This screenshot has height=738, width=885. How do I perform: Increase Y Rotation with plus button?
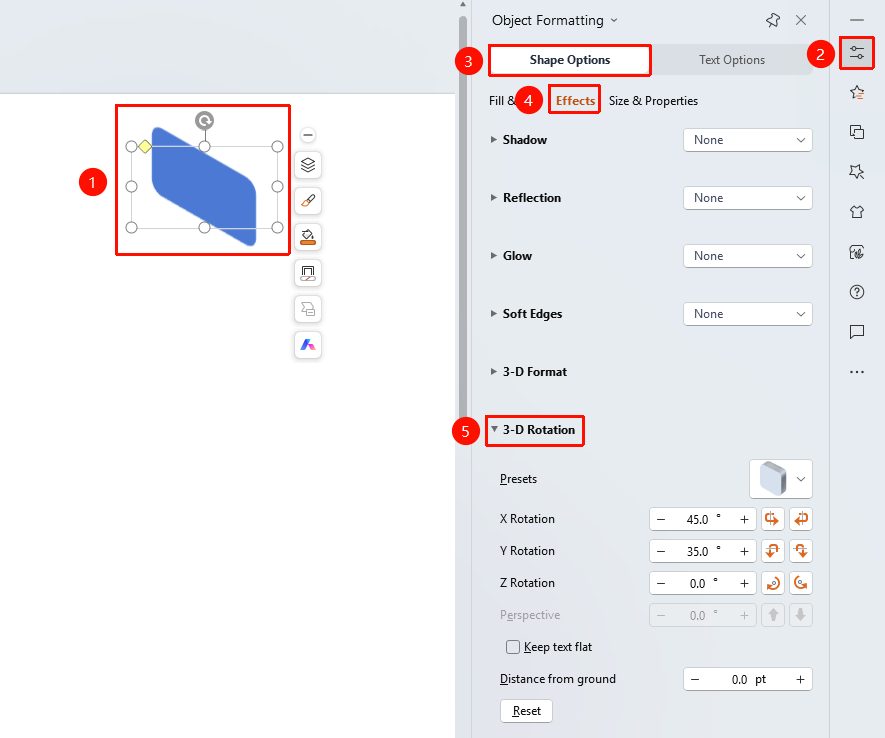[744, 551]
